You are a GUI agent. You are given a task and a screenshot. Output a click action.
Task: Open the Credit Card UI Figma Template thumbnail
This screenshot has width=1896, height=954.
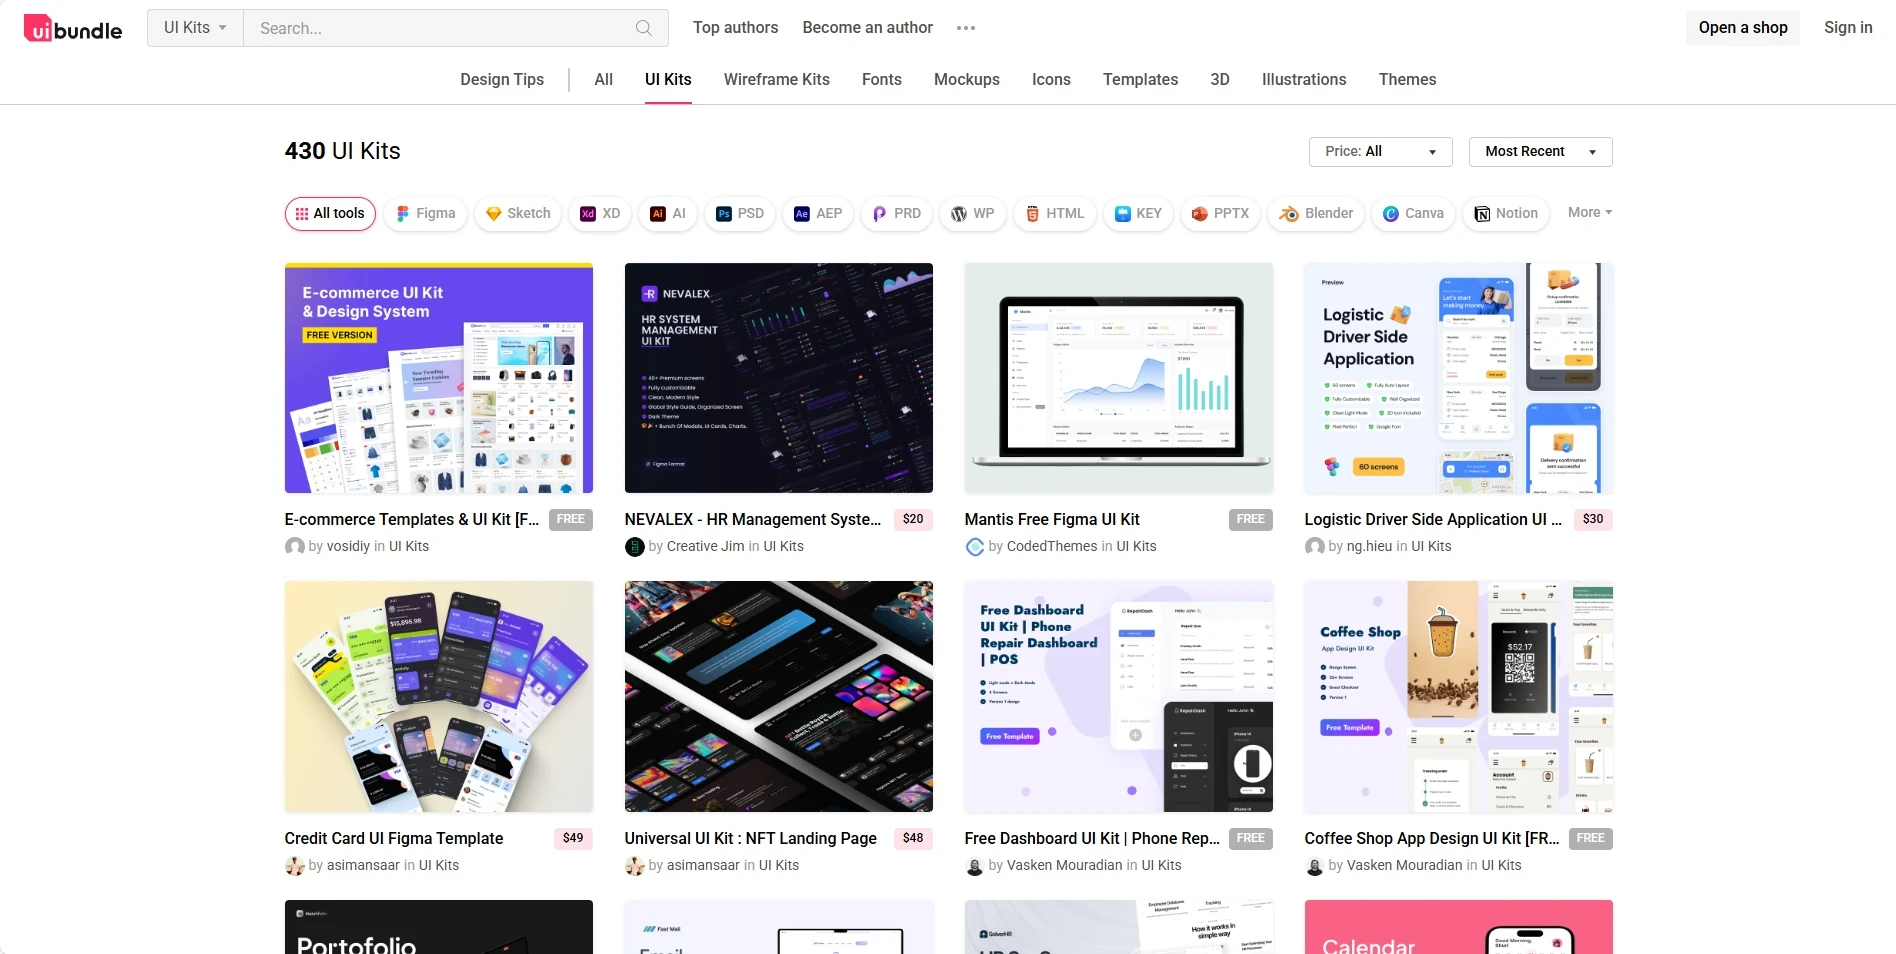coord(439,697)
